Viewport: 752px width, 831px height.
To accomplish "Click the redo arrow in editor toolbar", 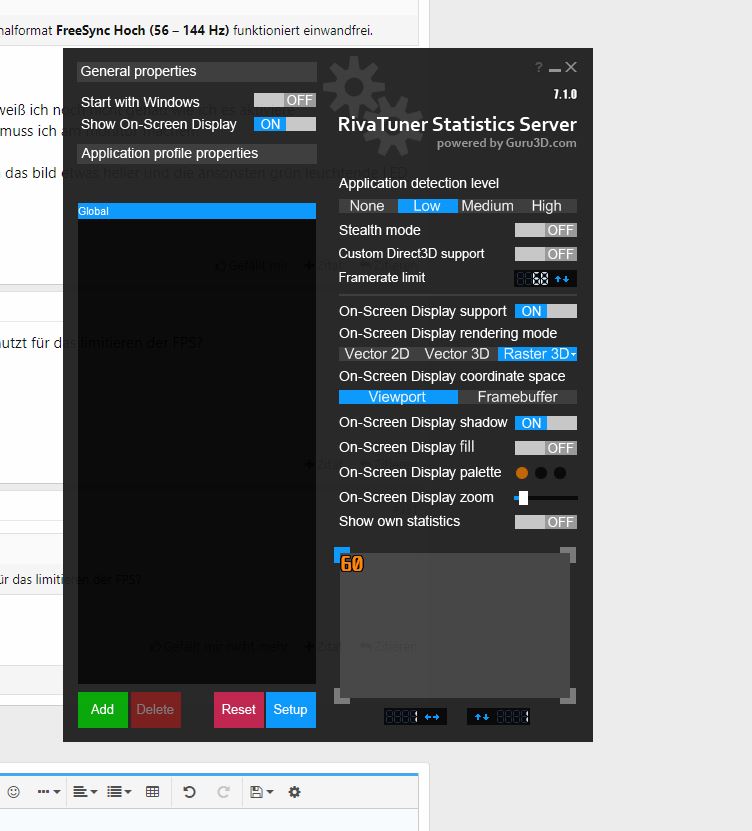I will [224, 792].
